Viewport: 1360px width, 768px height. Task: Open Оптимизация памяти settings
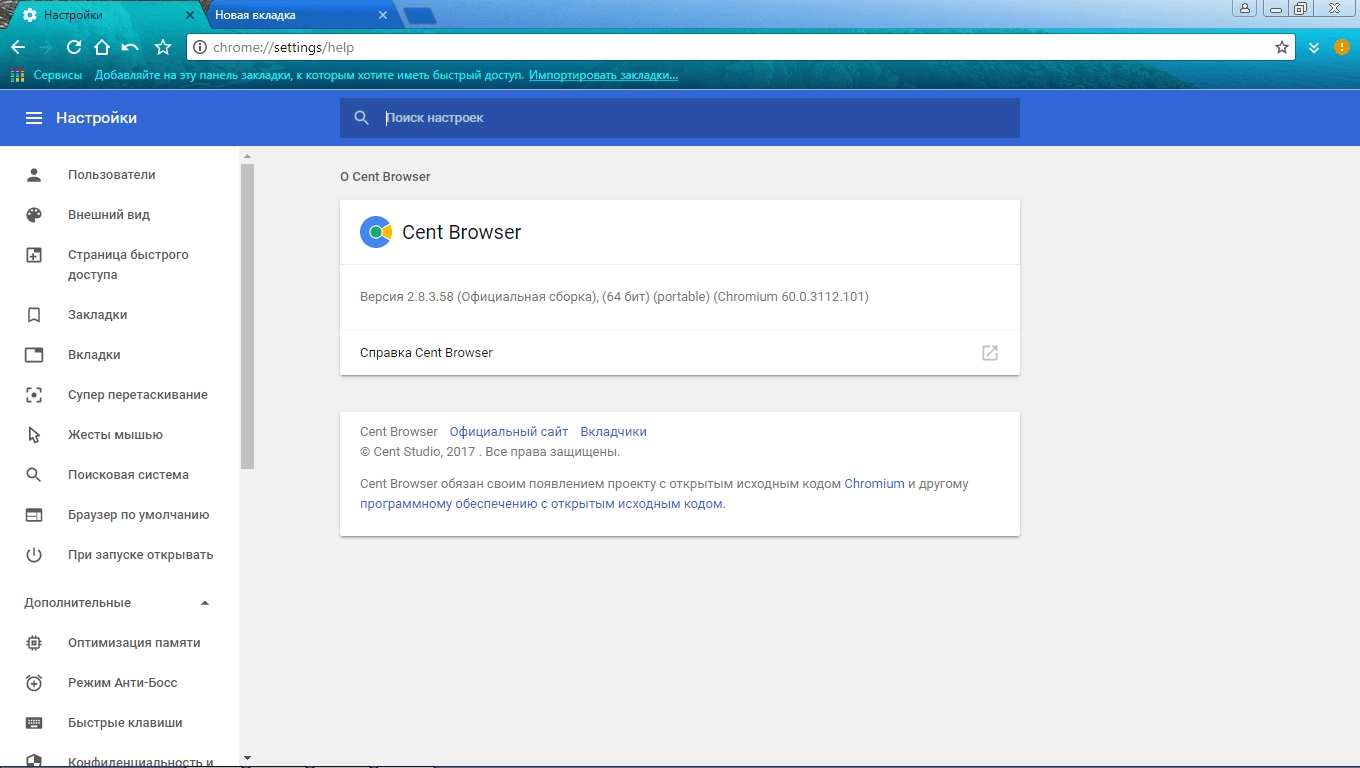[x=134, y=643]
